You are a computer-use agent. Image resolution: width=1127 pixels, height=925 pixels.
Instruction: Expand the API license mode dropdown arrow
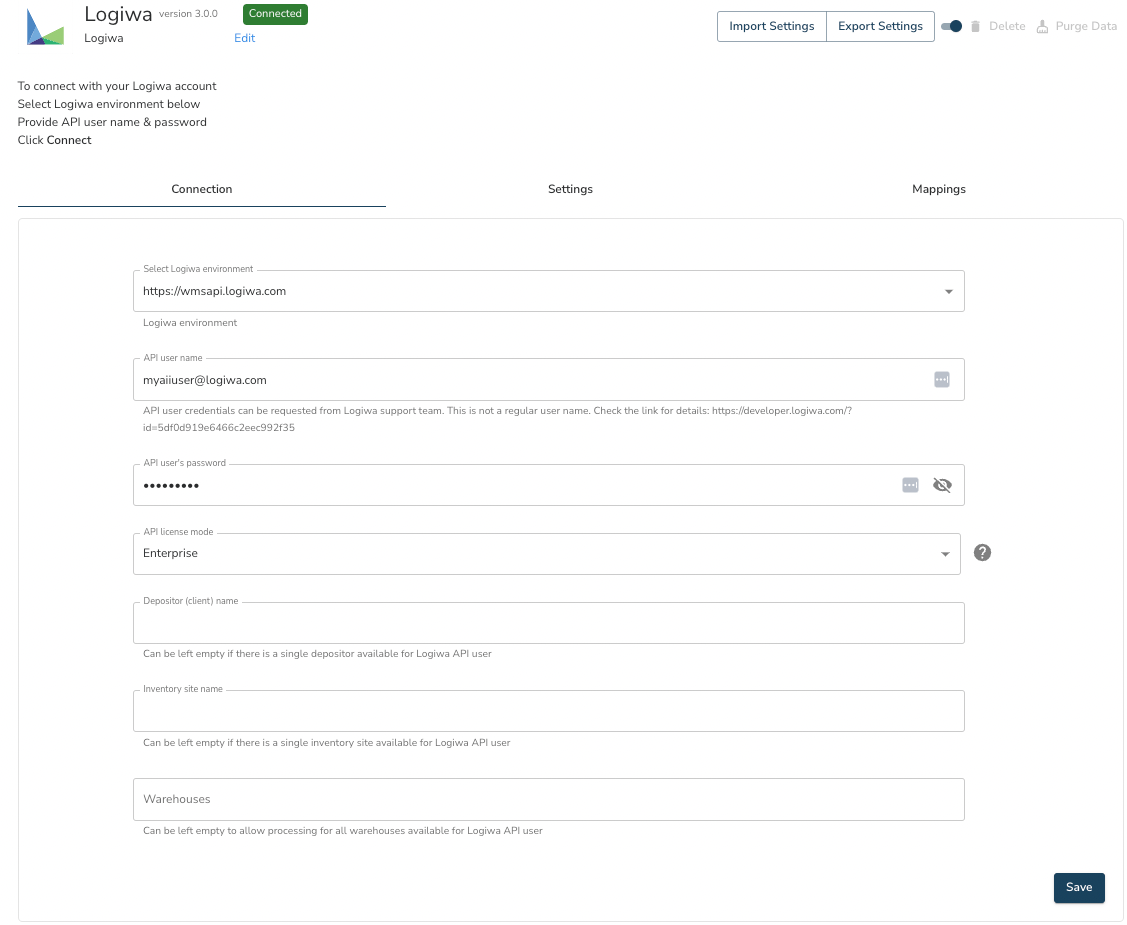[x=945, y=554]
